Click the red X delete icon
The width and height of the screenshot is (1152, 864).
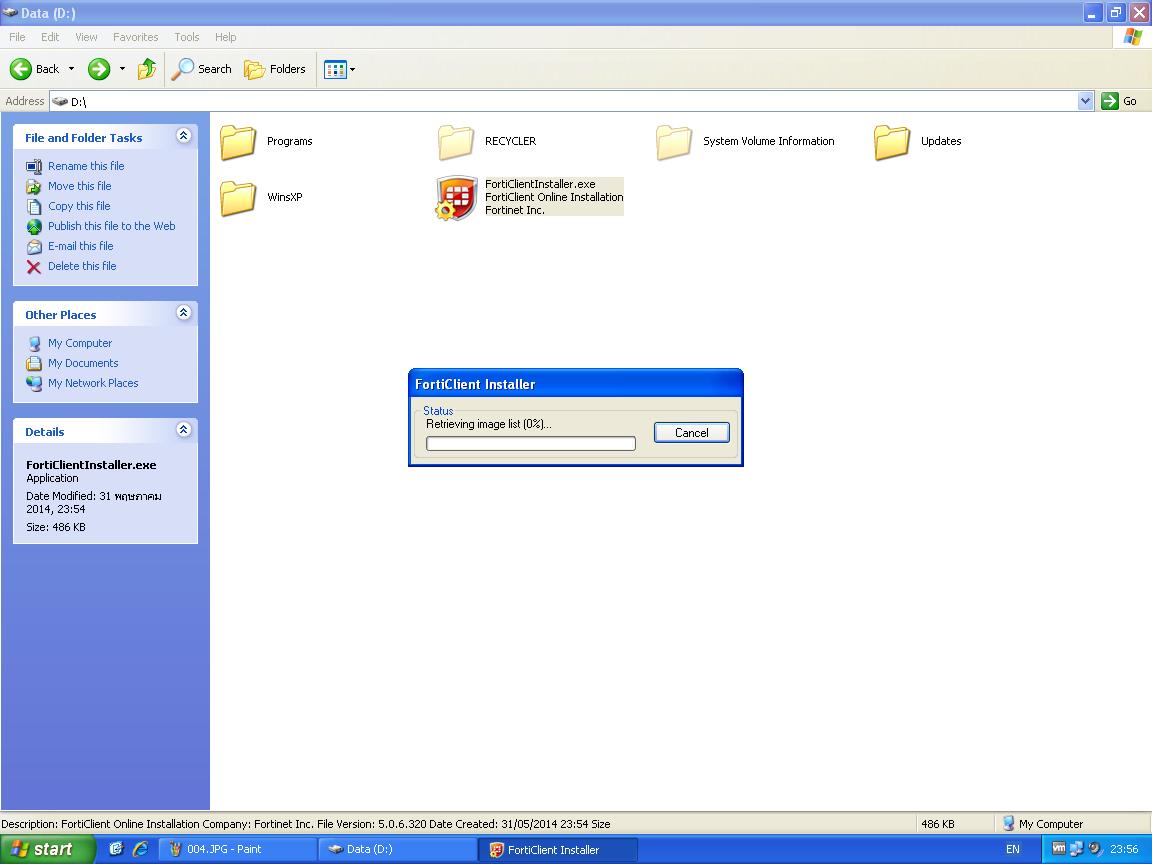(x=34, y=267)
